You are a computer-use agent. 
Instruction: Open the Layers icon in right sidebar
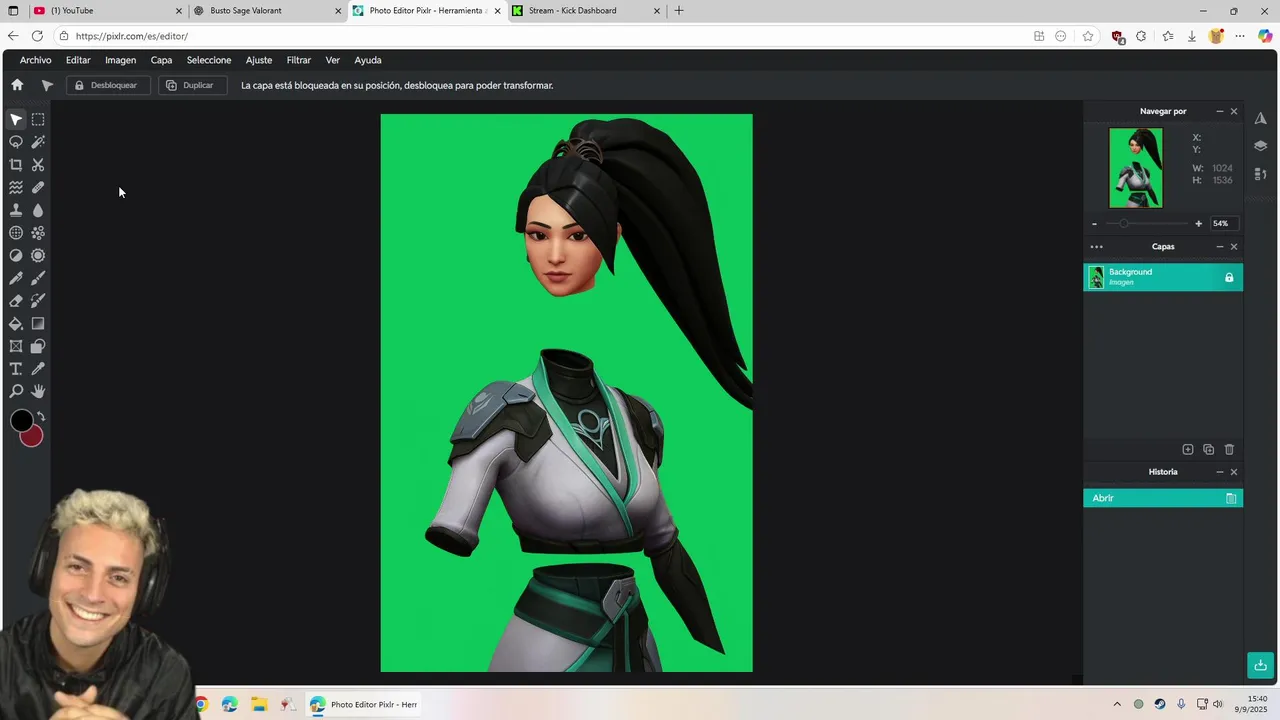coord(1261,146)
